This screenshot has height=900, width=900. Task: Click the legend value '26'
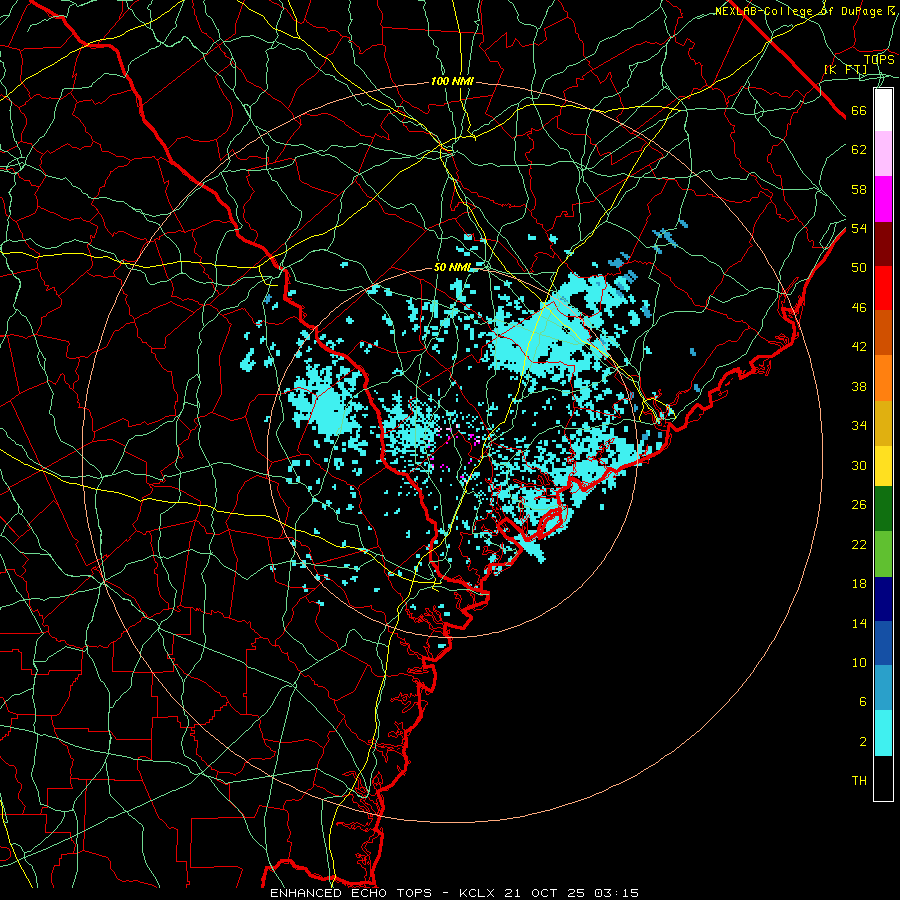(x=859, y=505)
